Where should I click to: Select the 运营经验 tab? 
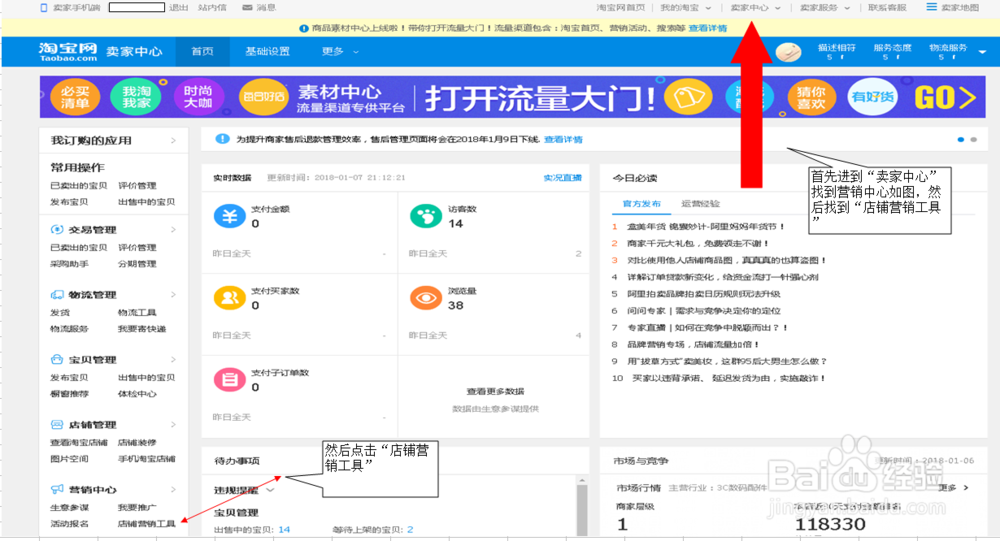pyautogui.click(x=700, y=204)
